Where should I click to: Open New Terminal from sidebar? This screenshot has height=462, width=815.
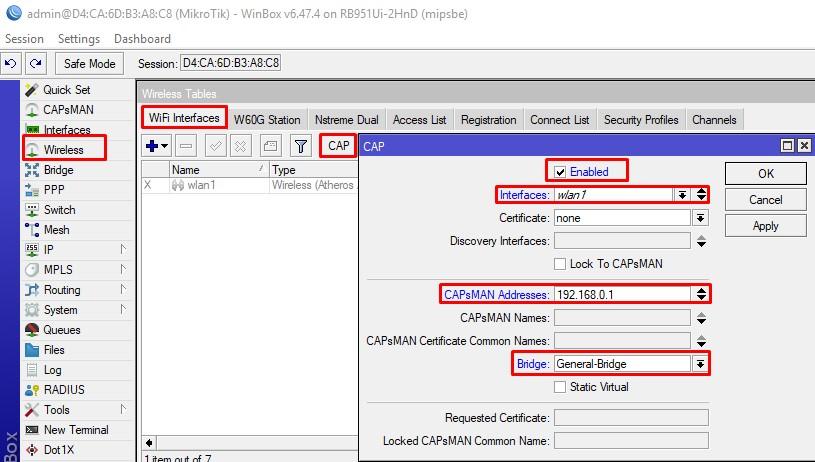coord(75,430)
